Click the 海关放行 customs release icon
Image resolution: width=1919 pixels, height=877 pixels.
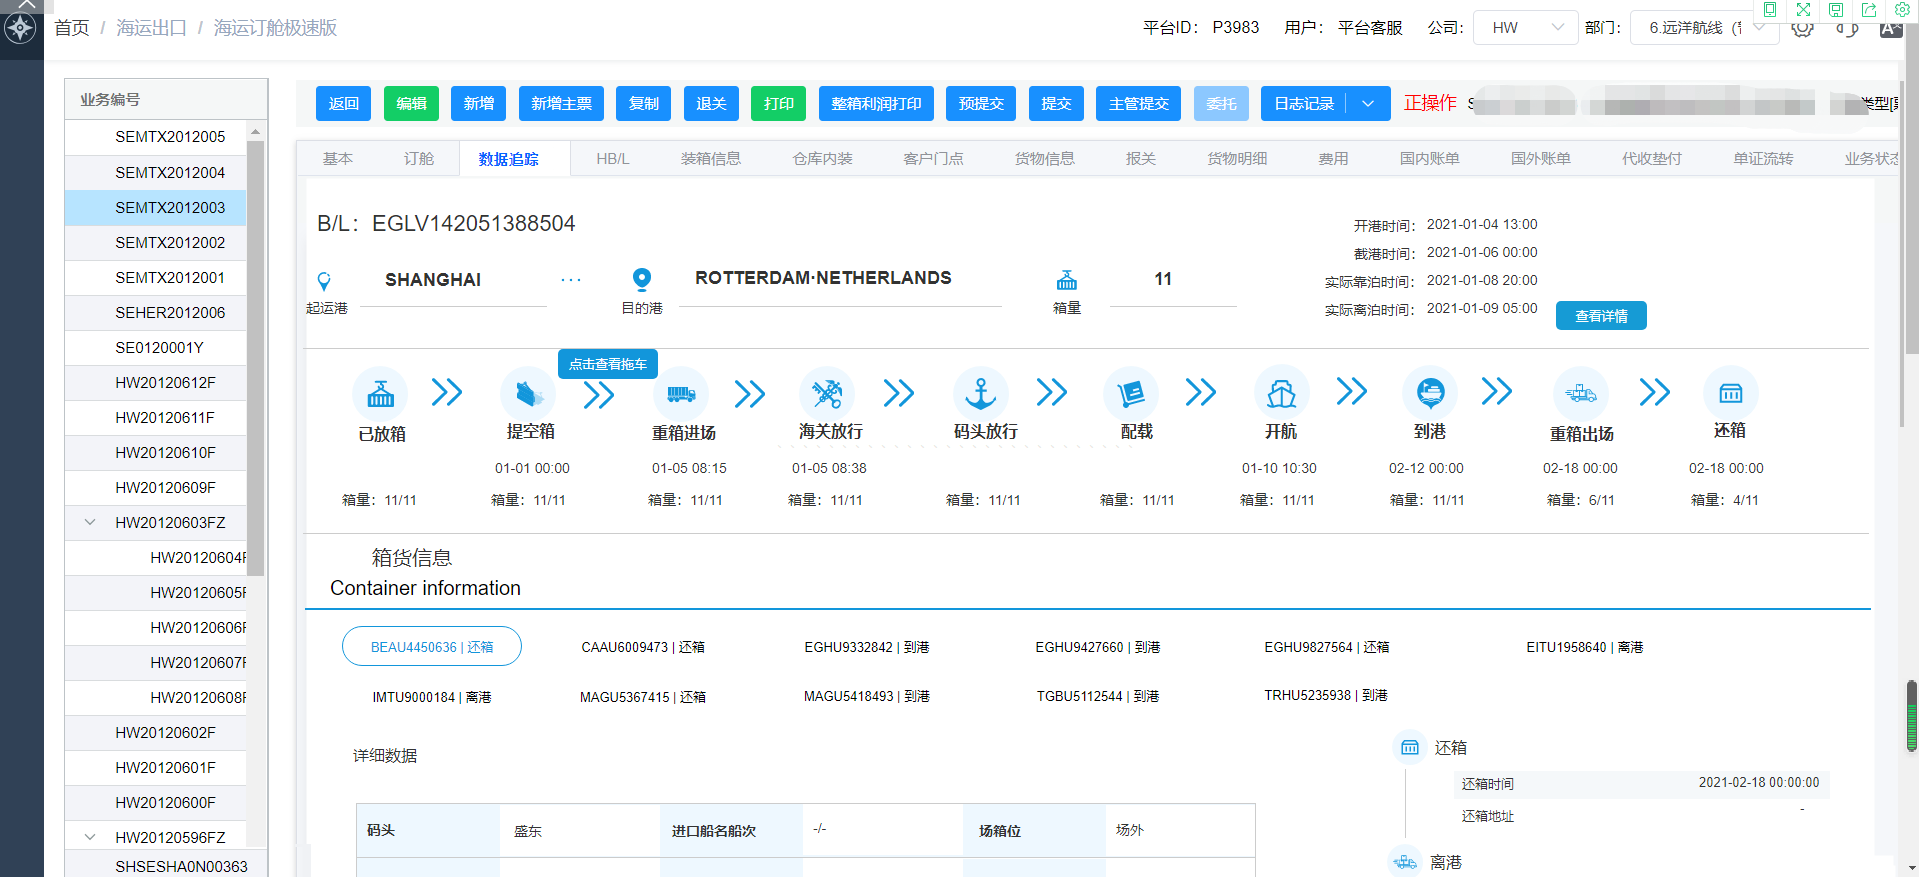[827, 394]
